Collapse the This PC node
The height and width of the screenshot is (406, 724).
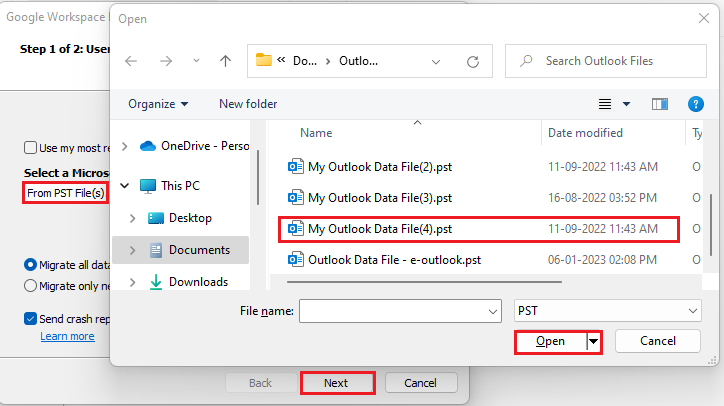(125, 186)
